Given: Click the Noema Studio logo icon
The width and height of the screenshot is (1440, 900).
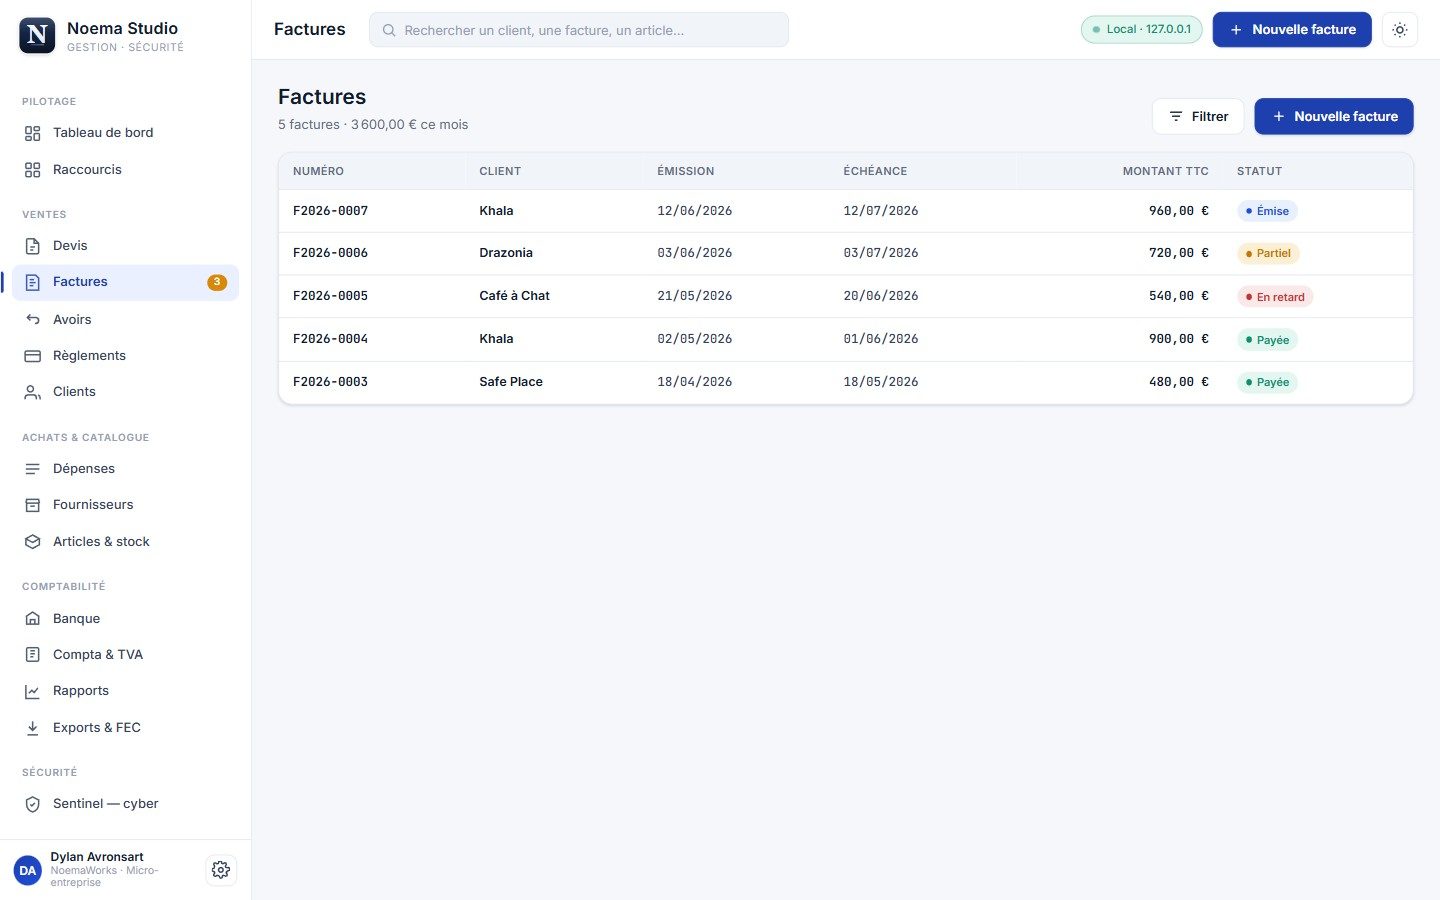Looking at the screenshot, I should tap(37, 35).
